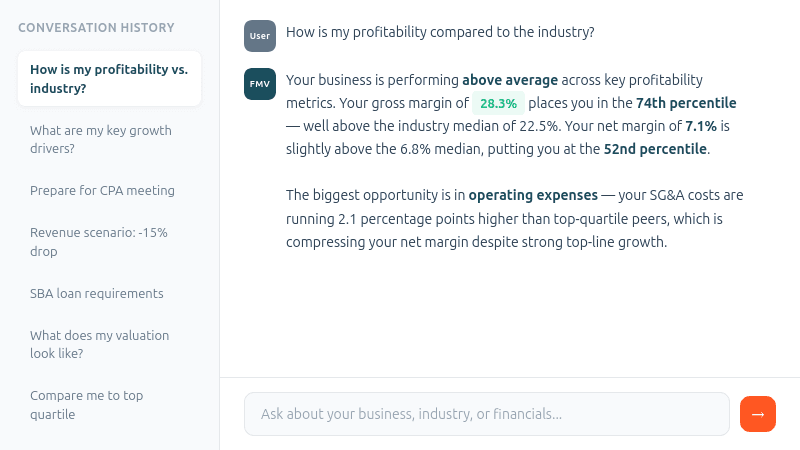Image resolution: width=800 pixels, height=450 pixels.
Task: Click the bold '52nd percentile' text
Action: click(655, 150)
